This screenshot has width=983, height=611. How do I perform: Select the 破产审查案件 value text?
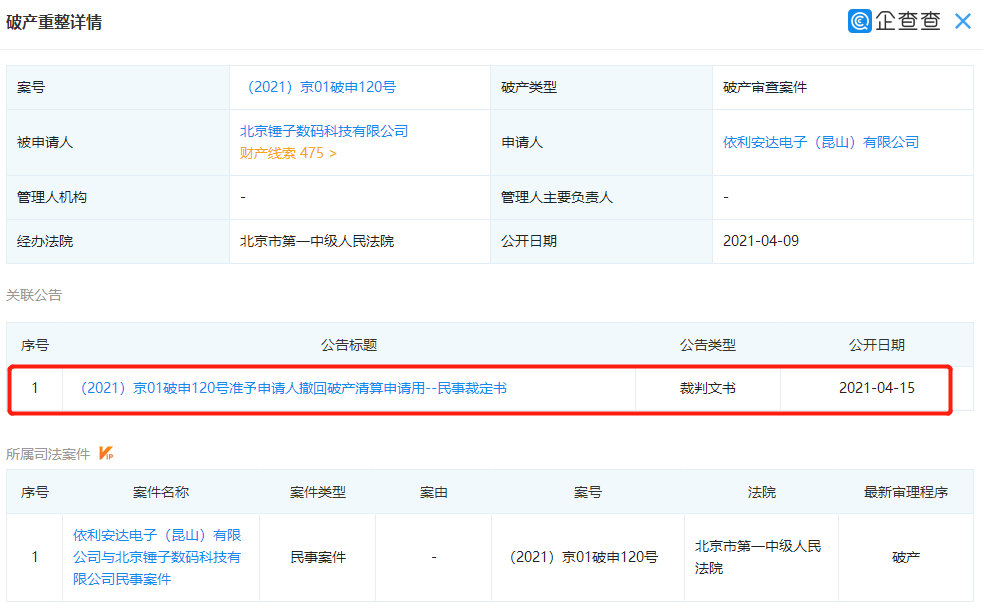point(765,87)
